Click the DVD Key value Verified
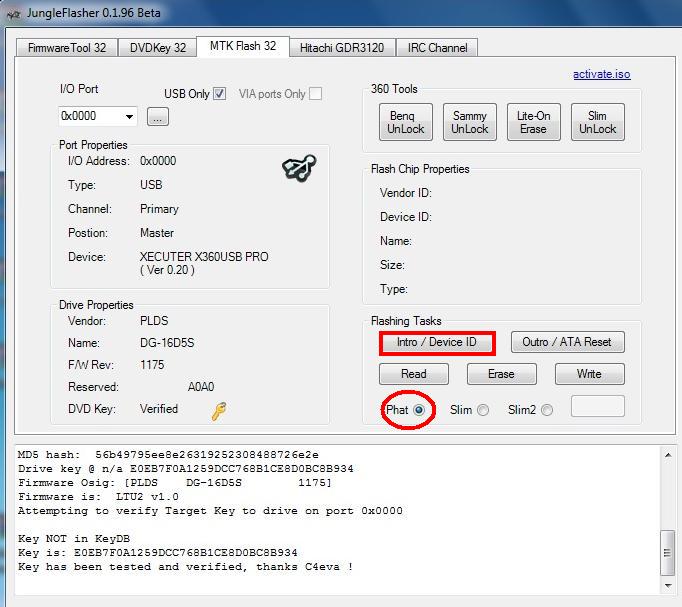 159,409
